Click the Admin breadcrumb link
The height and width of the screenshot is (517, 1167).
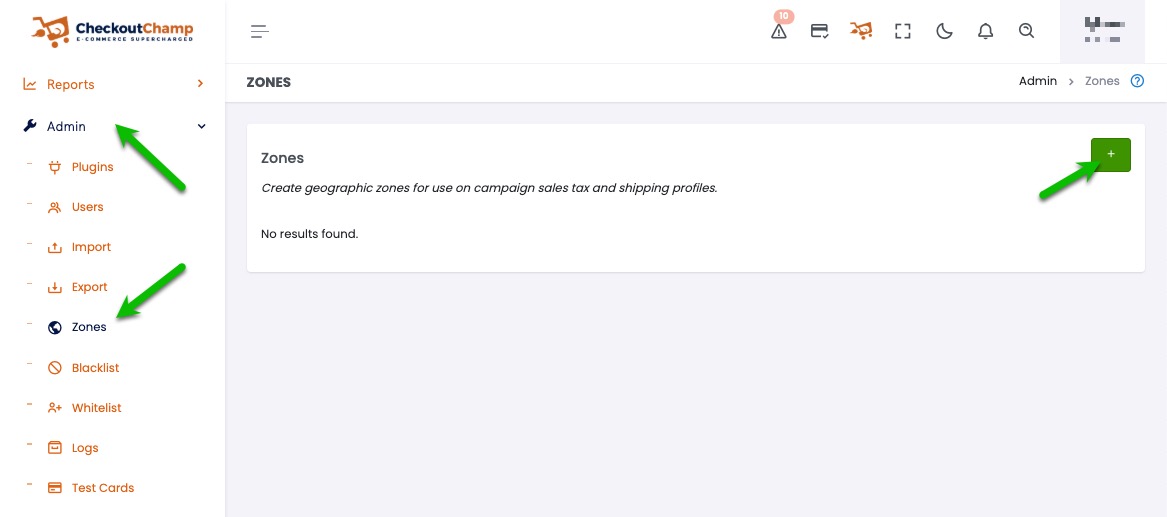pos(1037,81)
